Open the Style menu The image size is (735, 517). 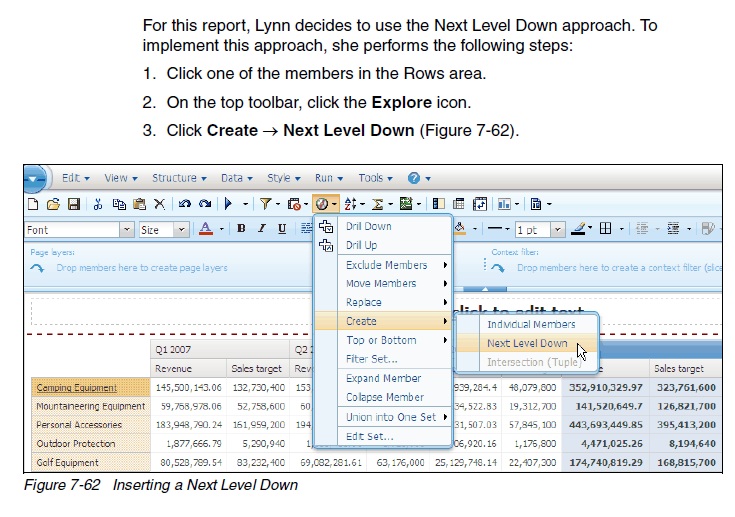(x=284, y=178)
